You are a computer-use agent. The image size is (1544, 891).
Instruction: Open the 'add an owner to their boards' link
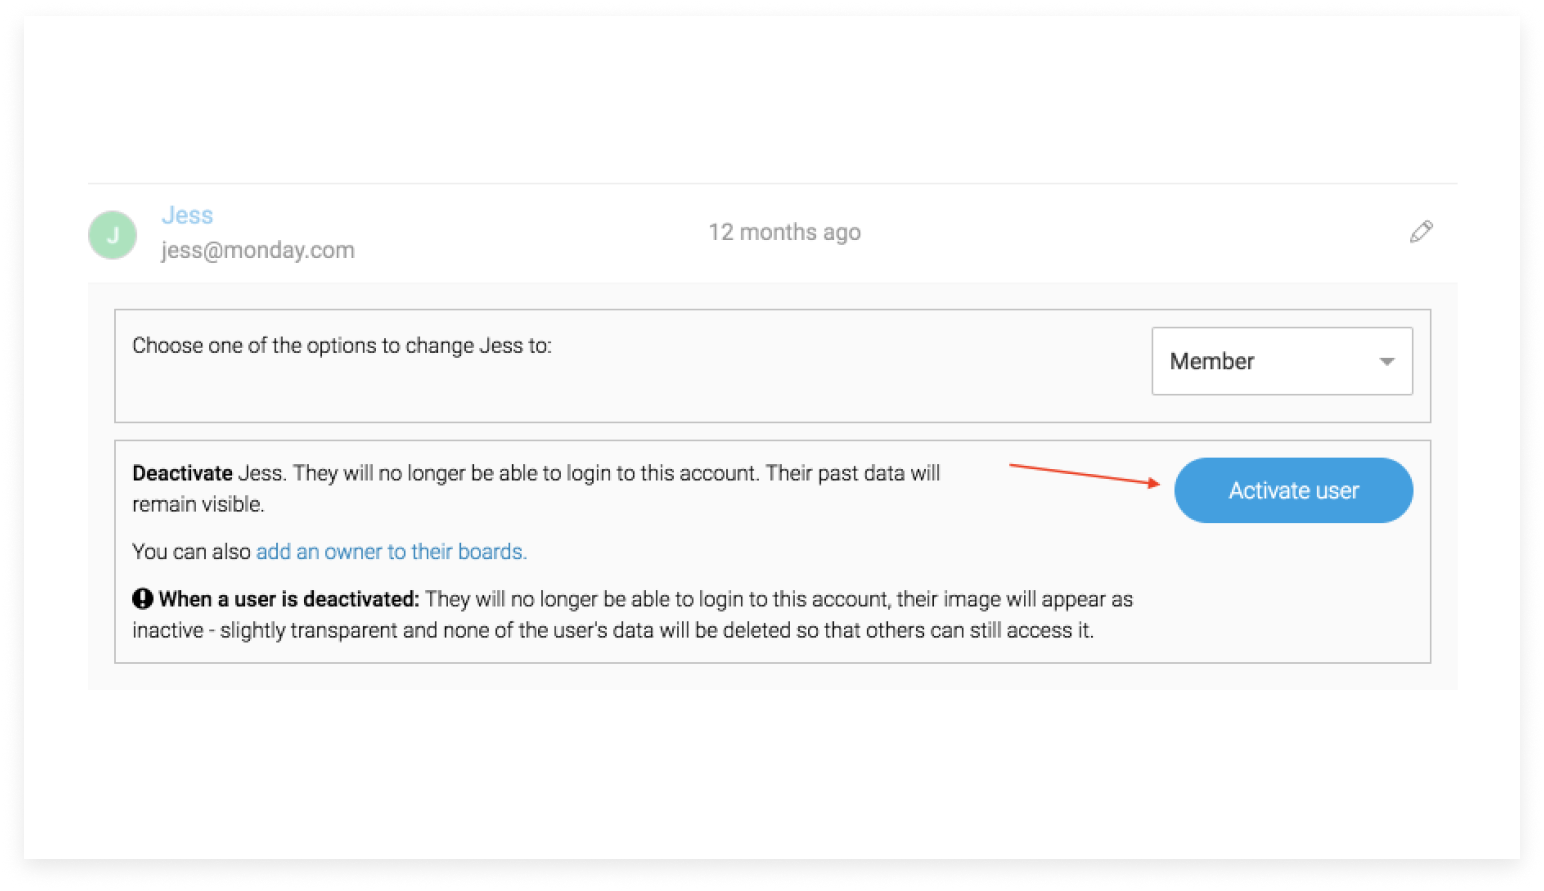391,552
